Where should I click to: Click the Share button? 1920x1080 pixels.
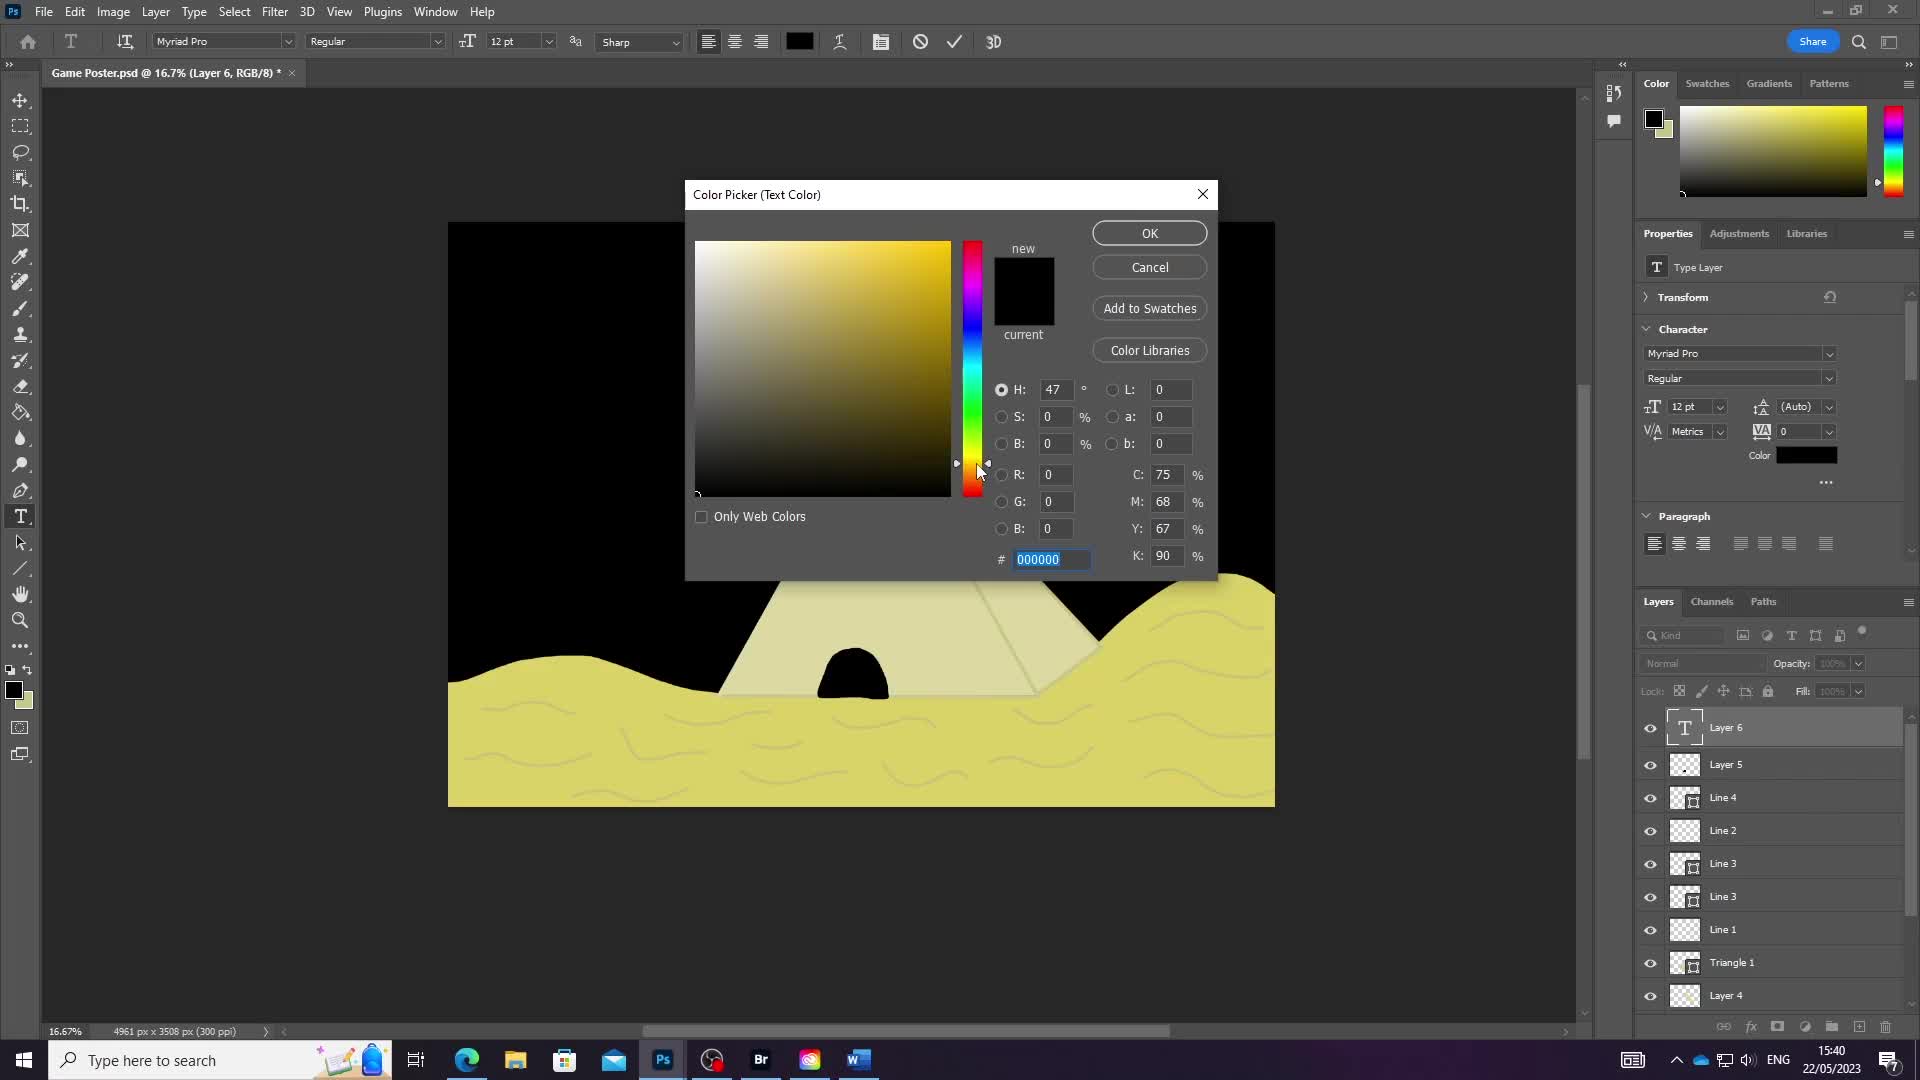coord(1813,42)
